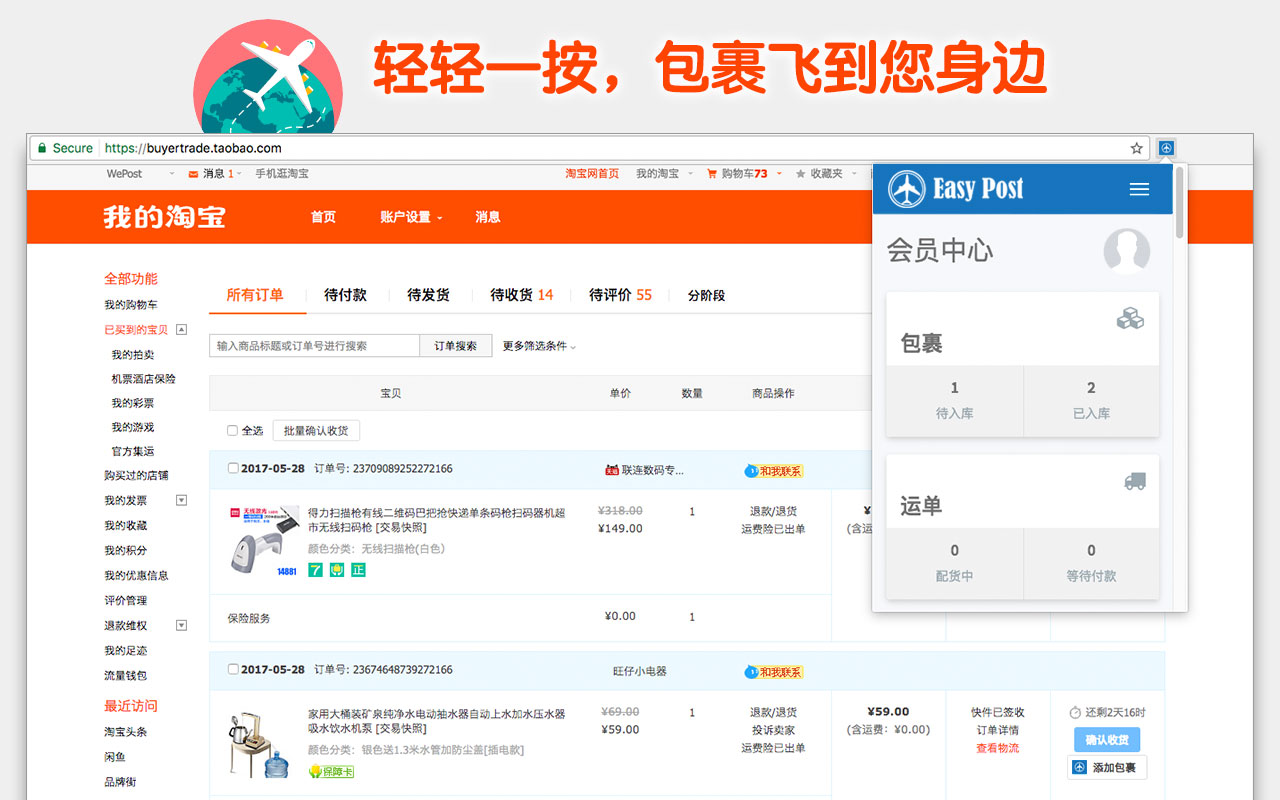Switch to the 待付款 tab
Image resolution: width=1280 pixels, height=800 pixels.
pos(345,295)
